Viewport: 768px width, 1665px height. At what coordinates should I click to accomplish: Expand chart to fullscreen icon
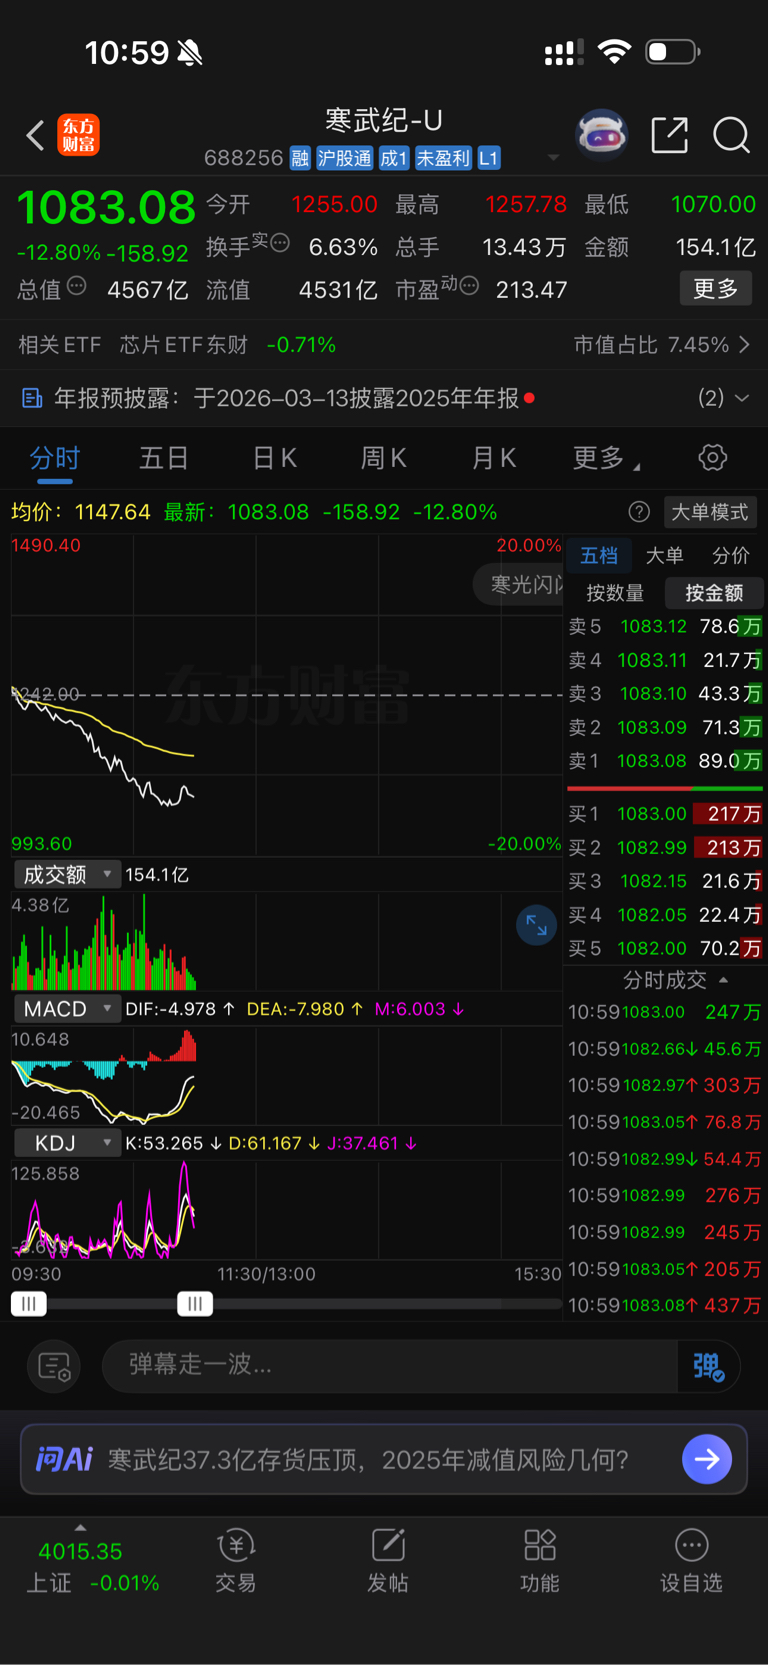[x=536, y=925]
